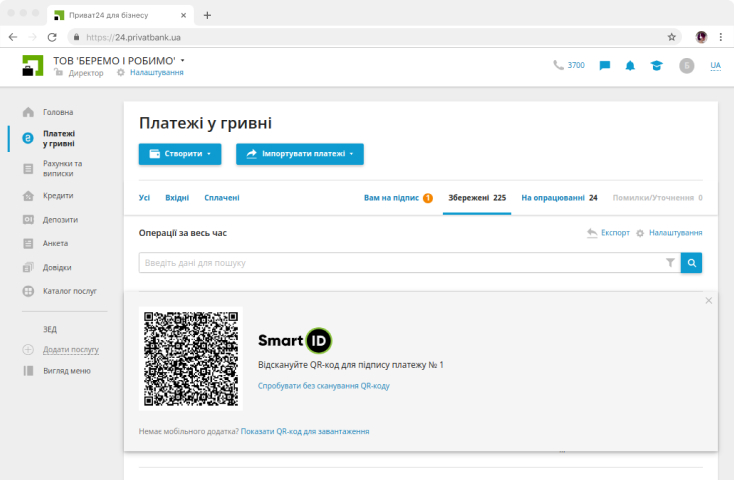
Task: Select the Вам на підпис tab
Action: tap(397, 198)
